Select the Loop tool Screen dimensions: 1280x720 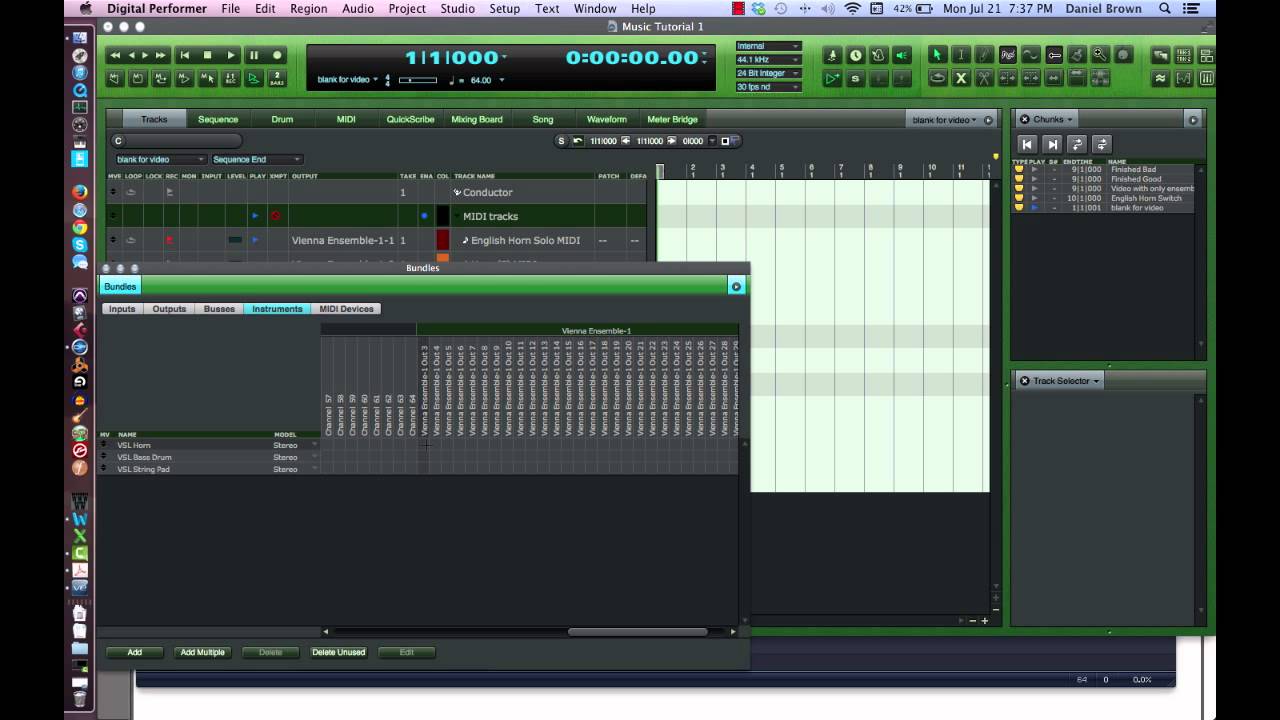point(937,78)
